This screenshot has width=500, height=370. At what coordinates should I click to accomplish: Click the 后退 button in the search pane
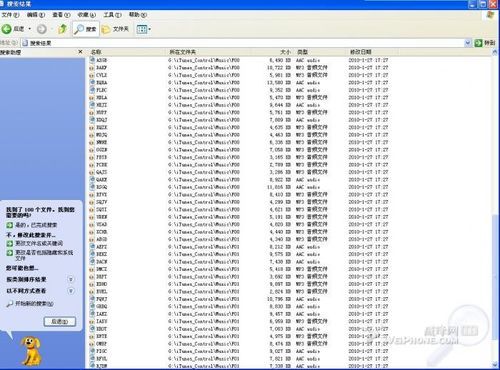pos(60,321)
